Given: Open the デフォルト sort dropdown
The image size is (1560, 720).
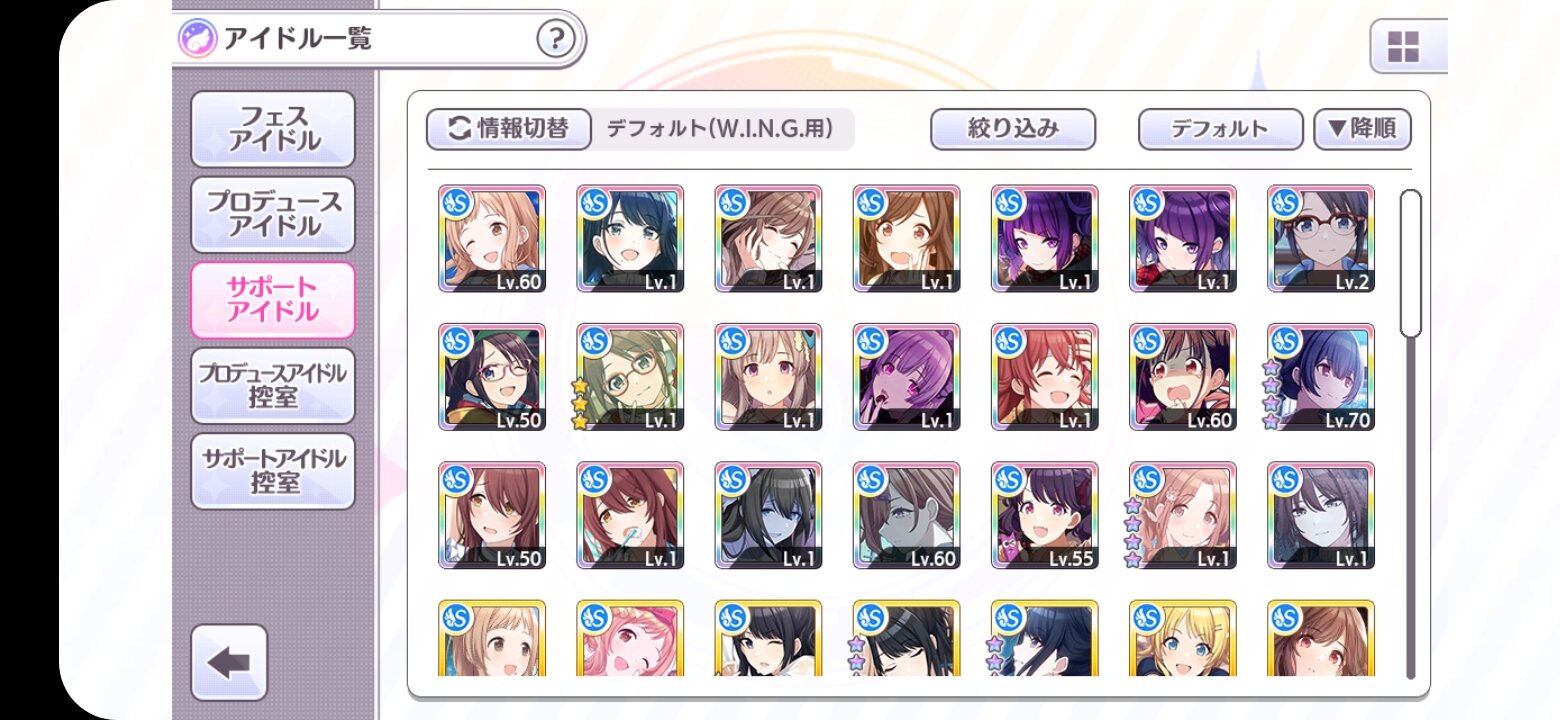Looking at the screenshot, I should pos(1221,129).
